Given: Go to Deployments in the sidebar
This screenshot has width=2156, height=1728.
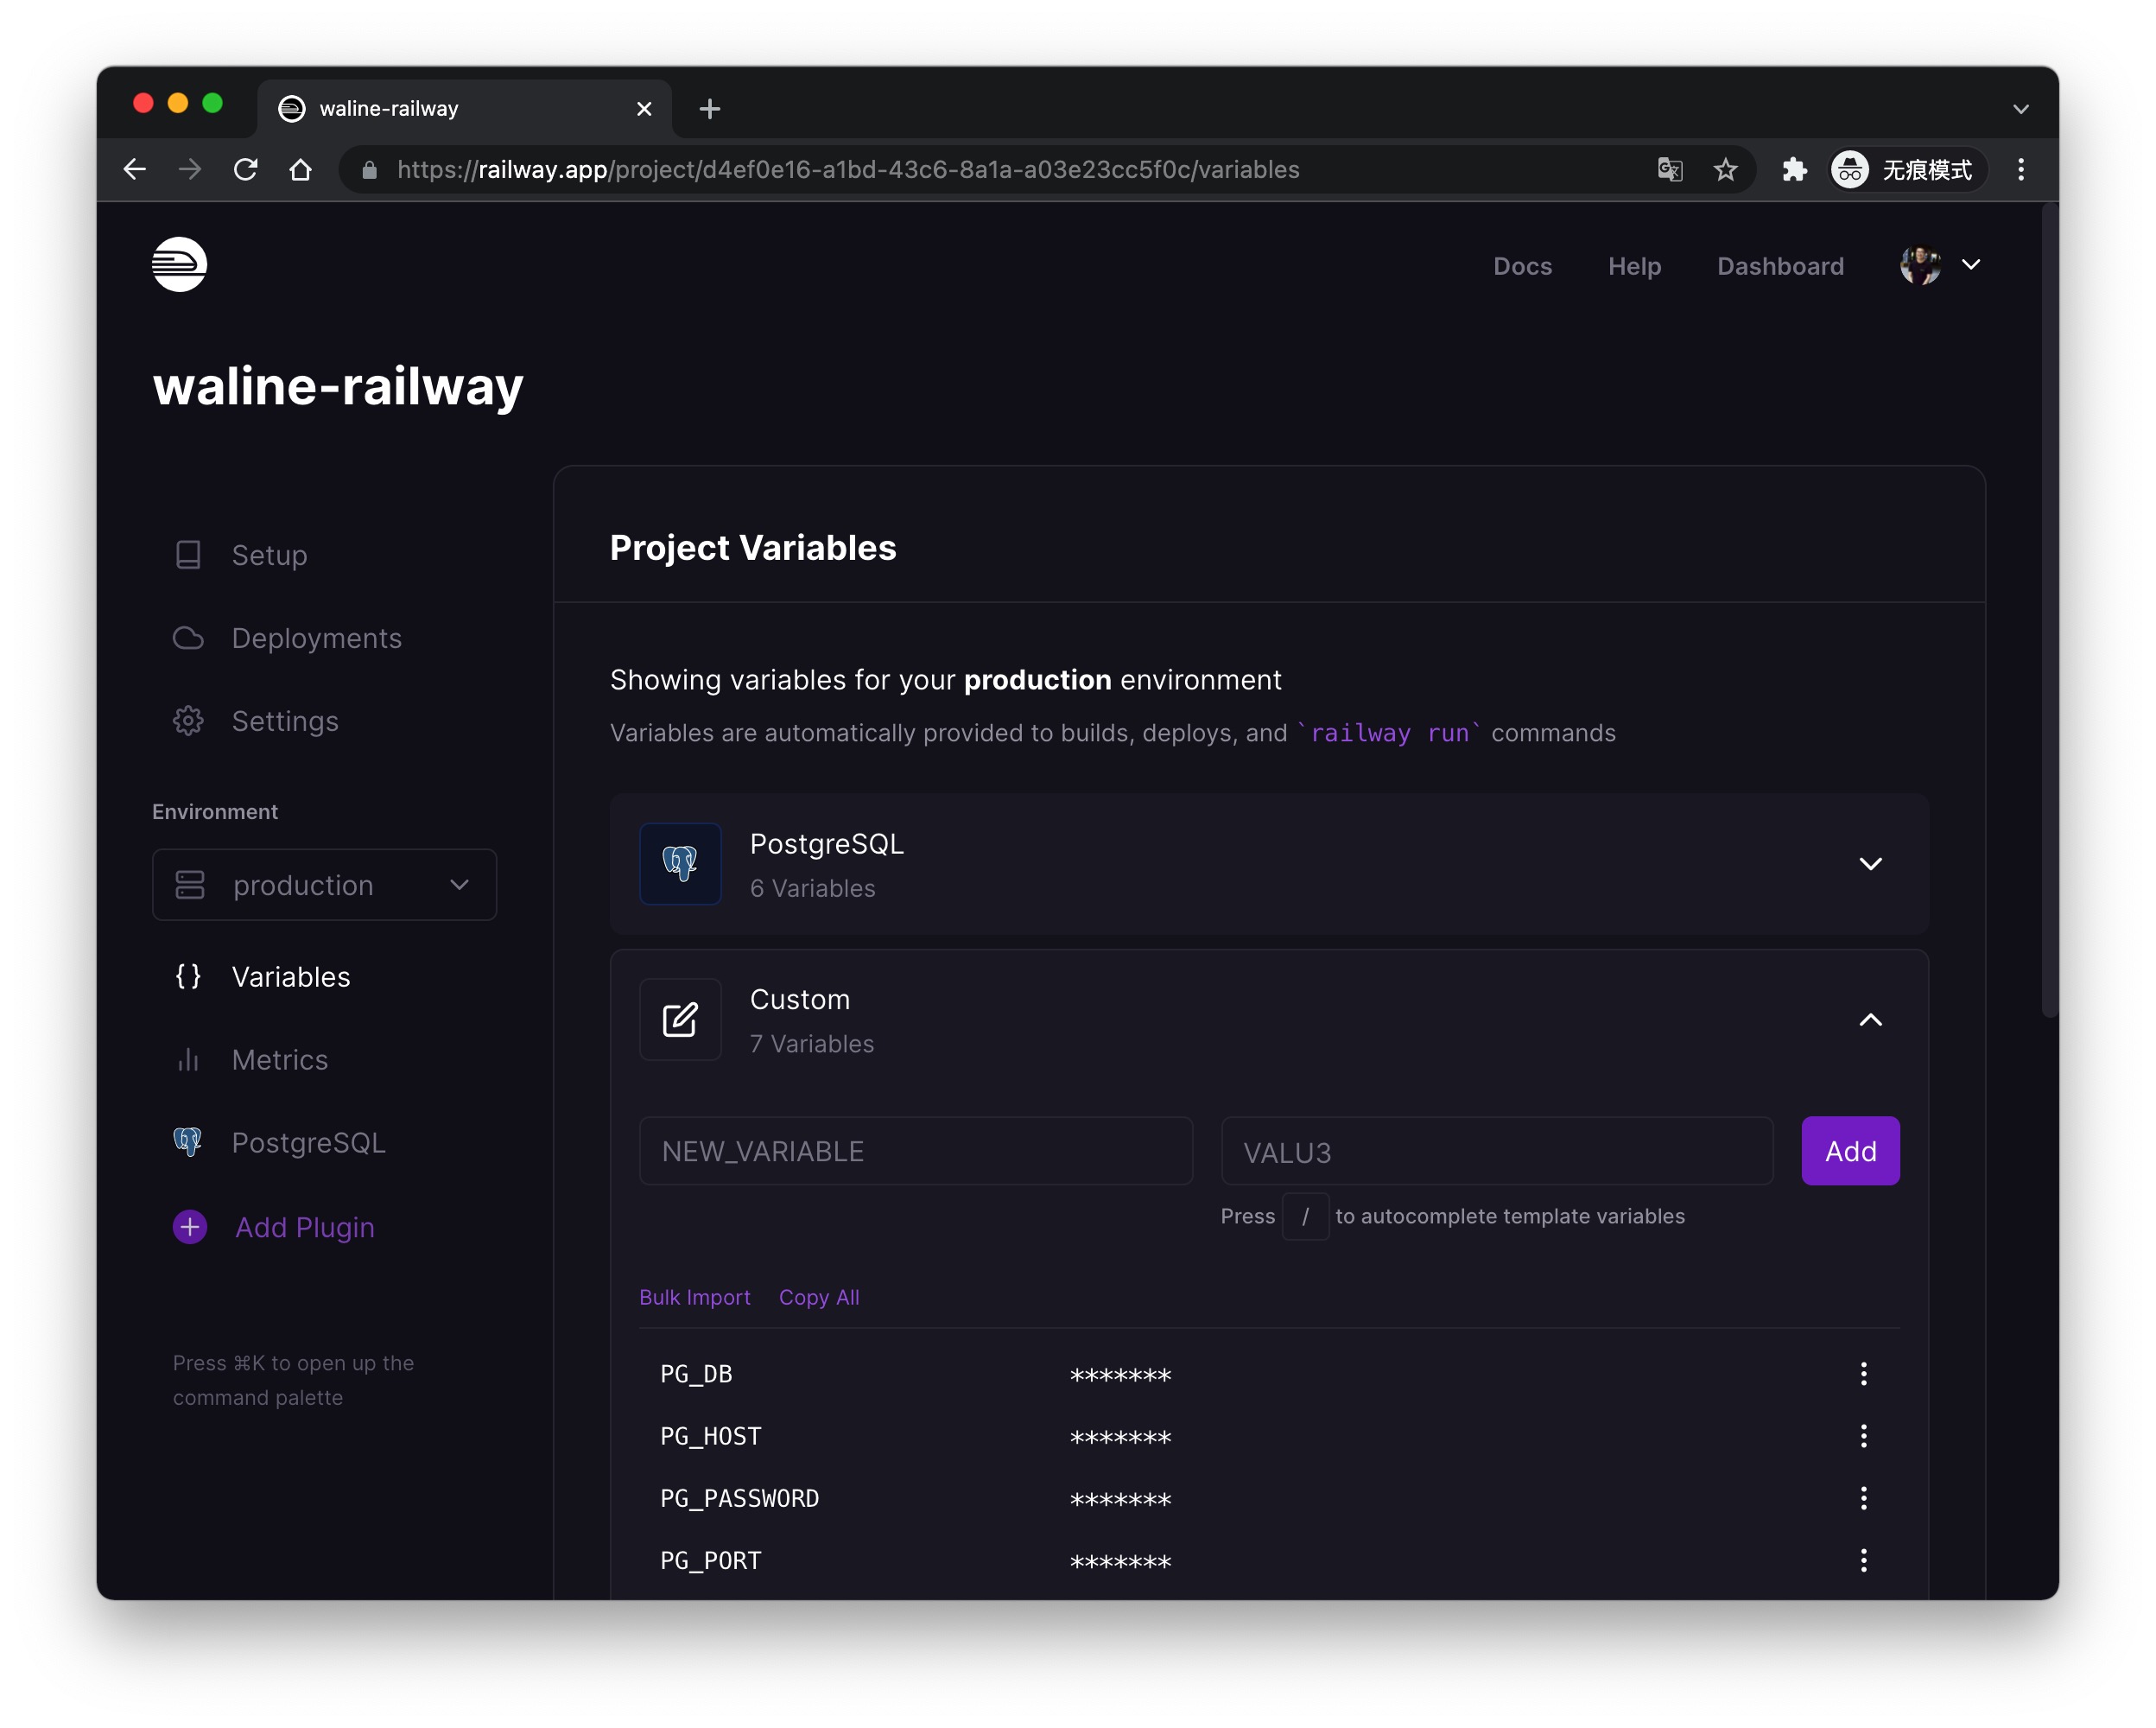Looking at the screenshot, I should tap(316, 638).
